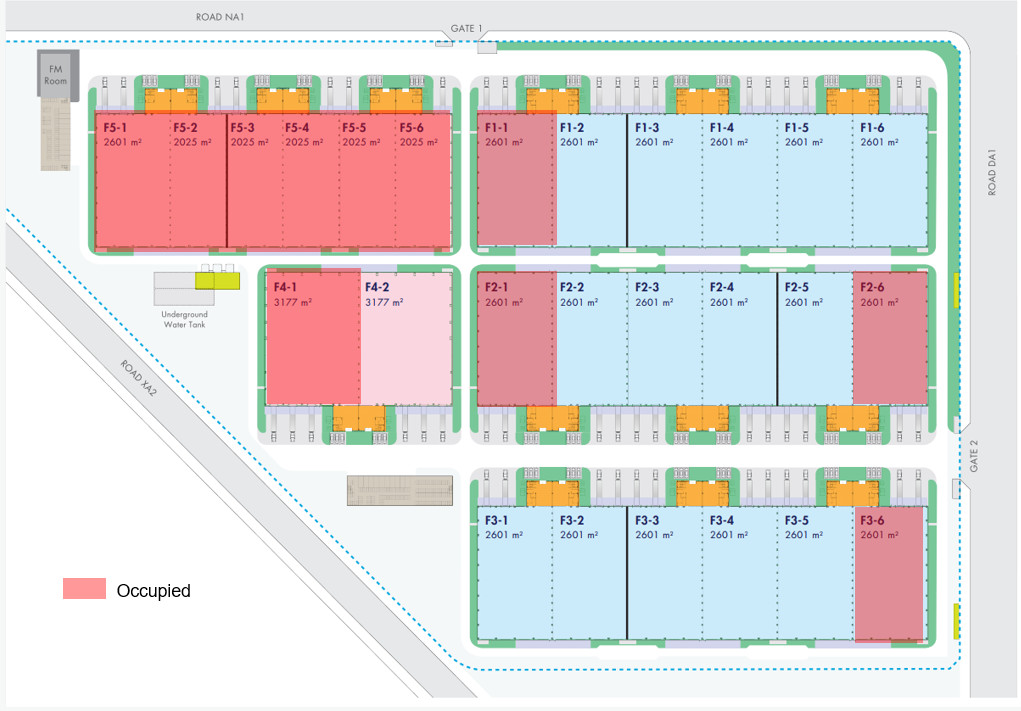The image size is (1021, 711).
Task: Click occupied unit F2-1
Action: tap(517, 339)
